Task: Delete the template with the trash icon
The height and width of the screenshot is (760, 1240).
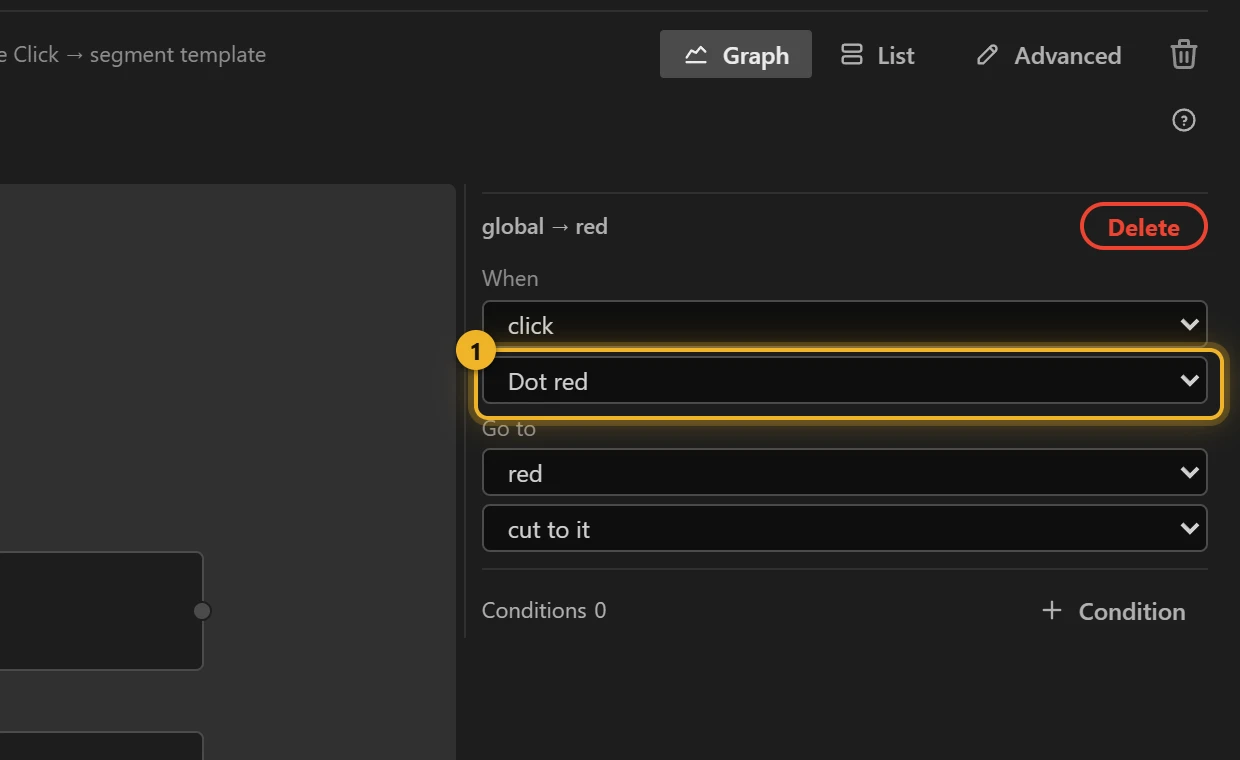Action: pos(1184,54)
